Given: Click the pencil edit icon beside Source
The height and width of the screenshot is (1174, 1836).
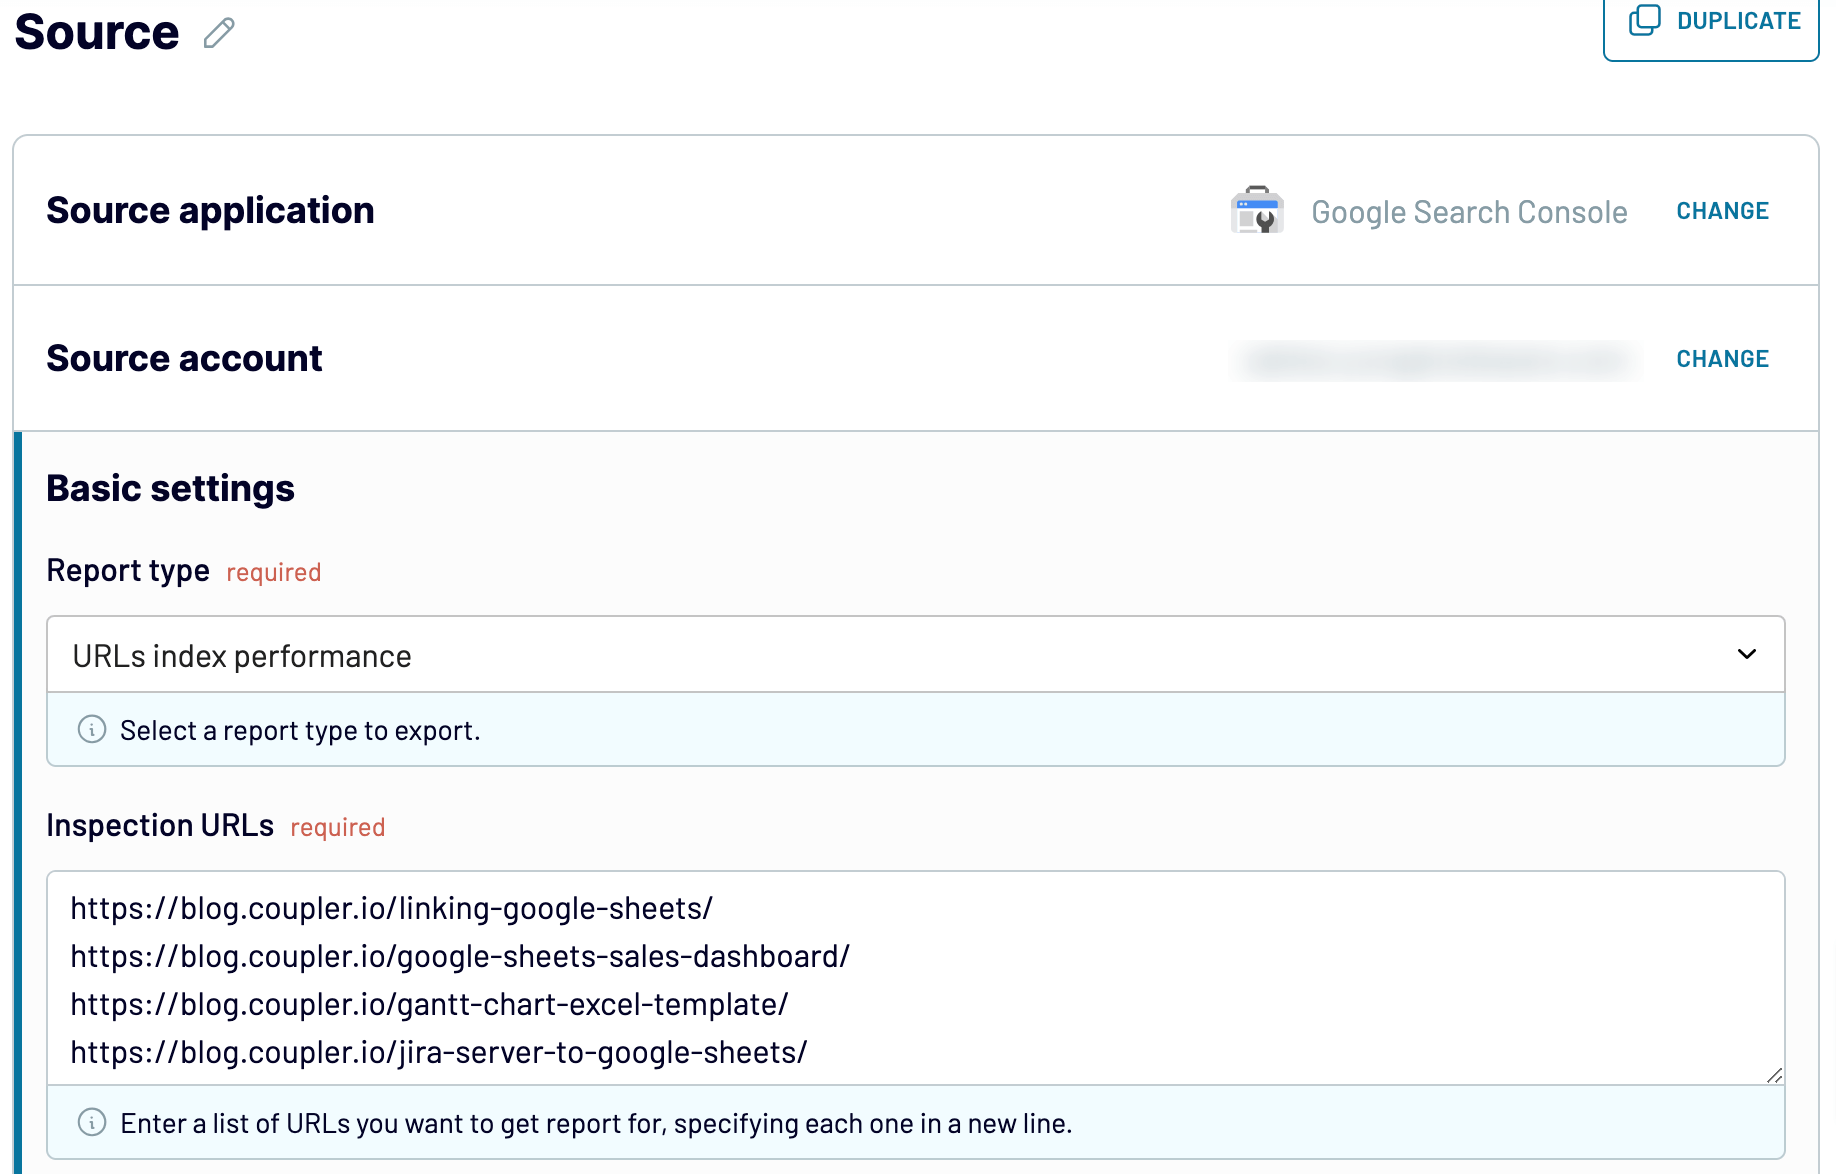Looking at the screenshot, I should click(219, 33).
